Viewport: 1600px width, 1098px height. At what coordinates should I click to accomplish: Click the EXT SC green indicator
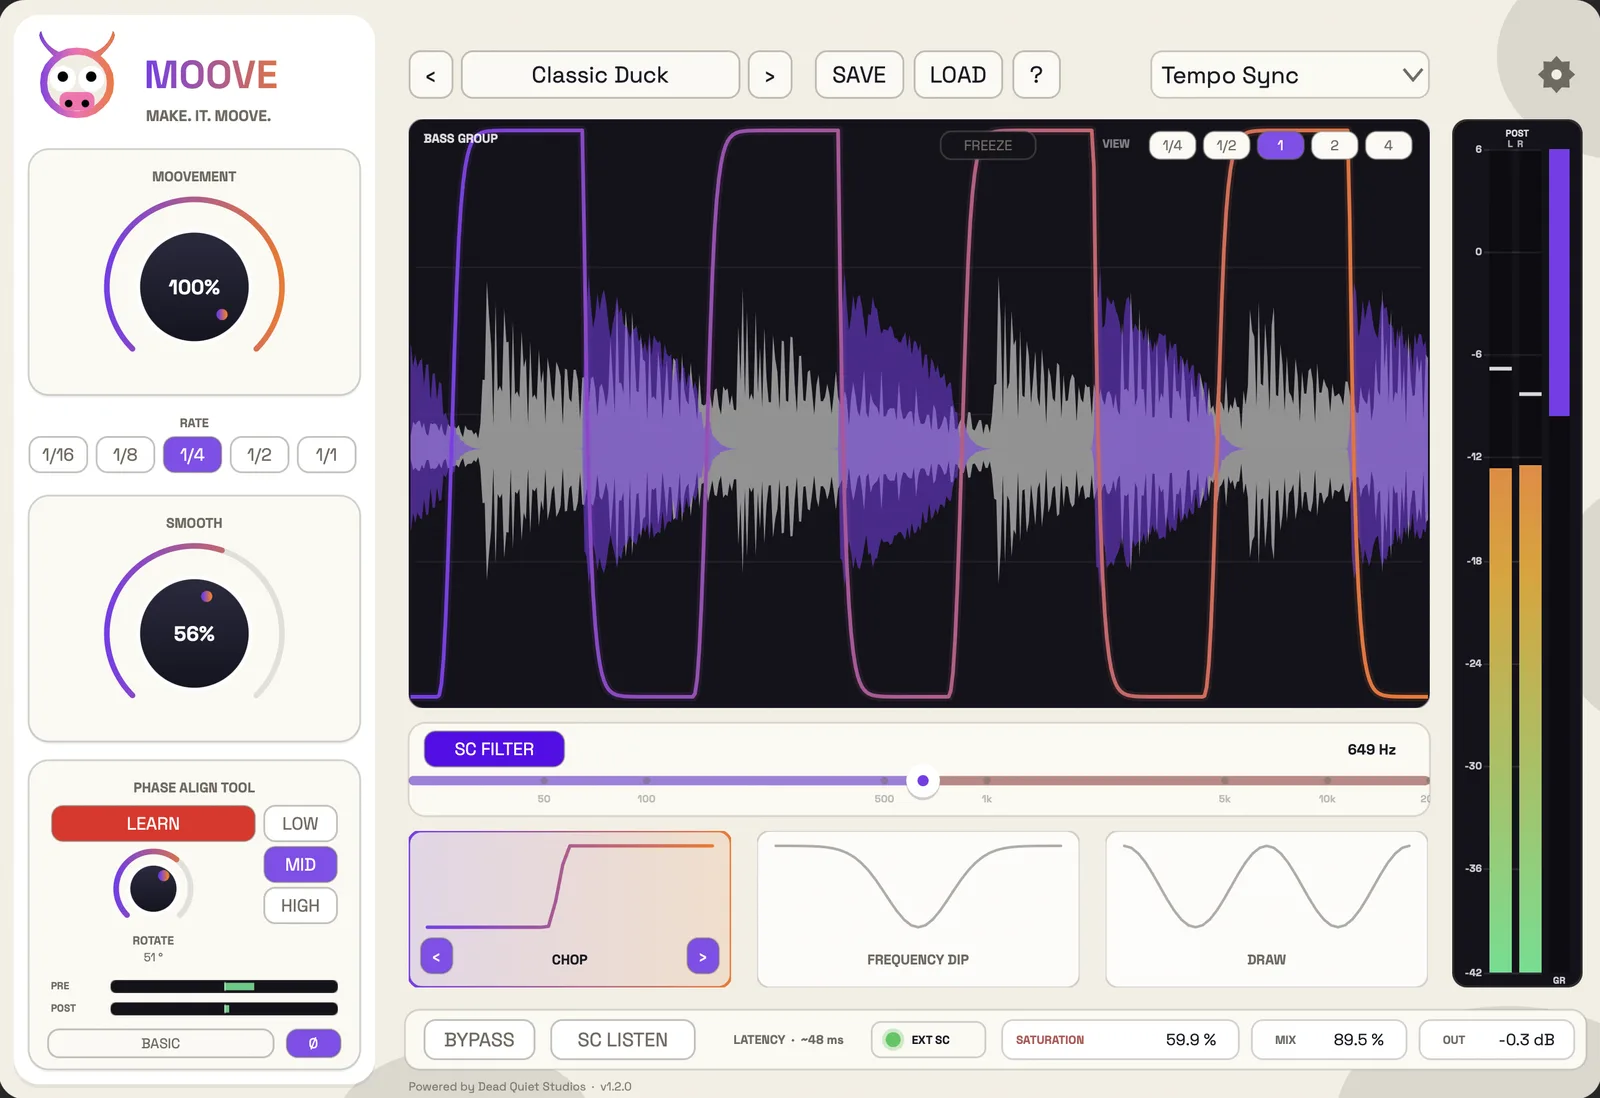click(893, 1040)
